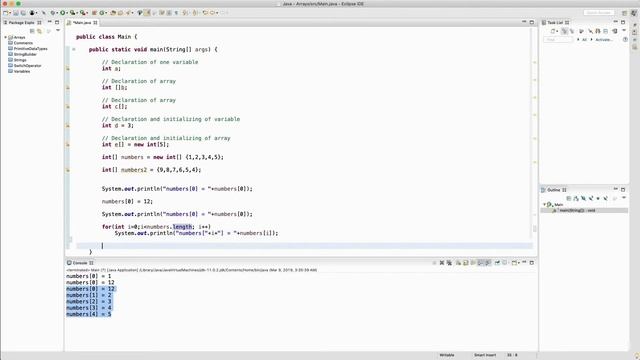Select main(String[]) method in Outline
Viewport: 640px width, 360px height.
pos(584,211)
